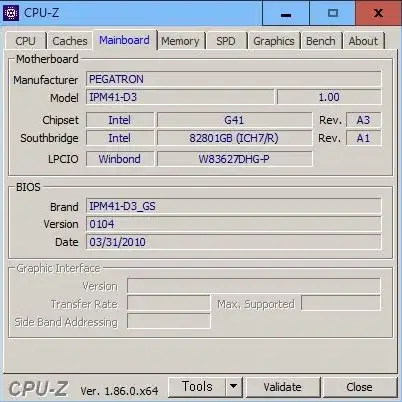Go to the Memory tab
The width and height of the screenshot is (402, 402).
180,41
